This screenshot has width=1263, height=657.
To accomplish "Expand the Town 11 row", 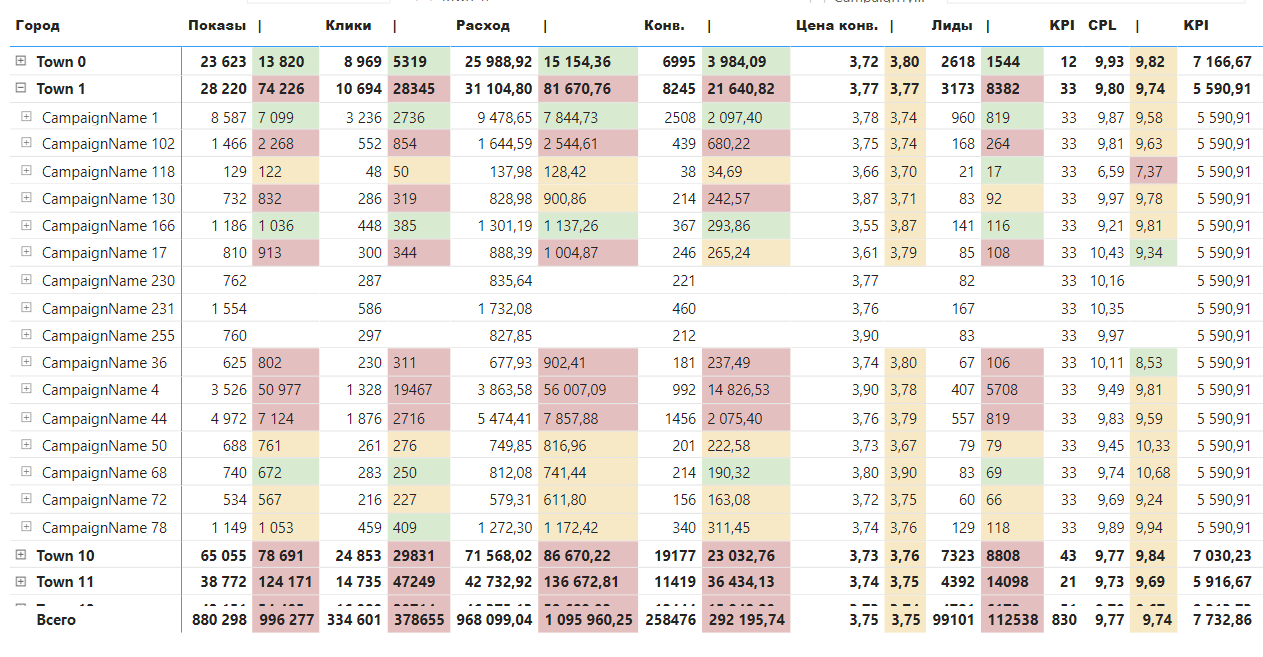I will [x=21, y=581].
